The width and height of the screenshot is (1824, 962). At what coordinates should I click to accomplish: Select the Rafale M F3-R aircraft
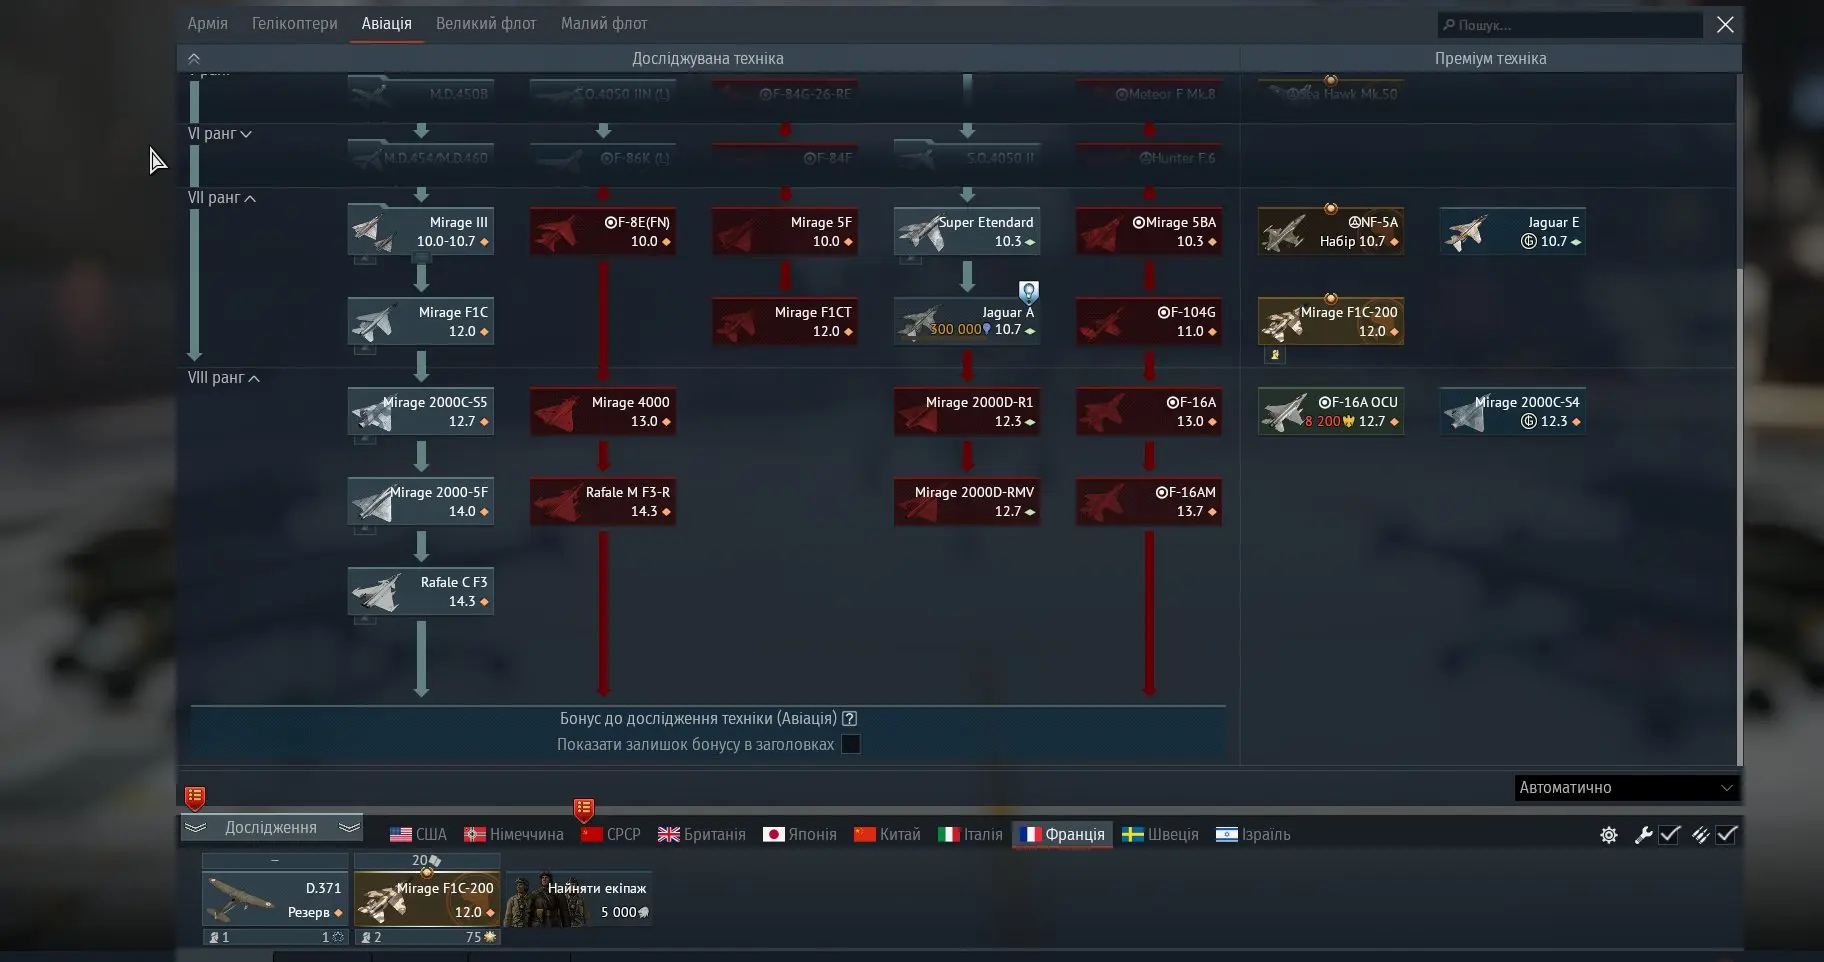(x=603, y=501)
